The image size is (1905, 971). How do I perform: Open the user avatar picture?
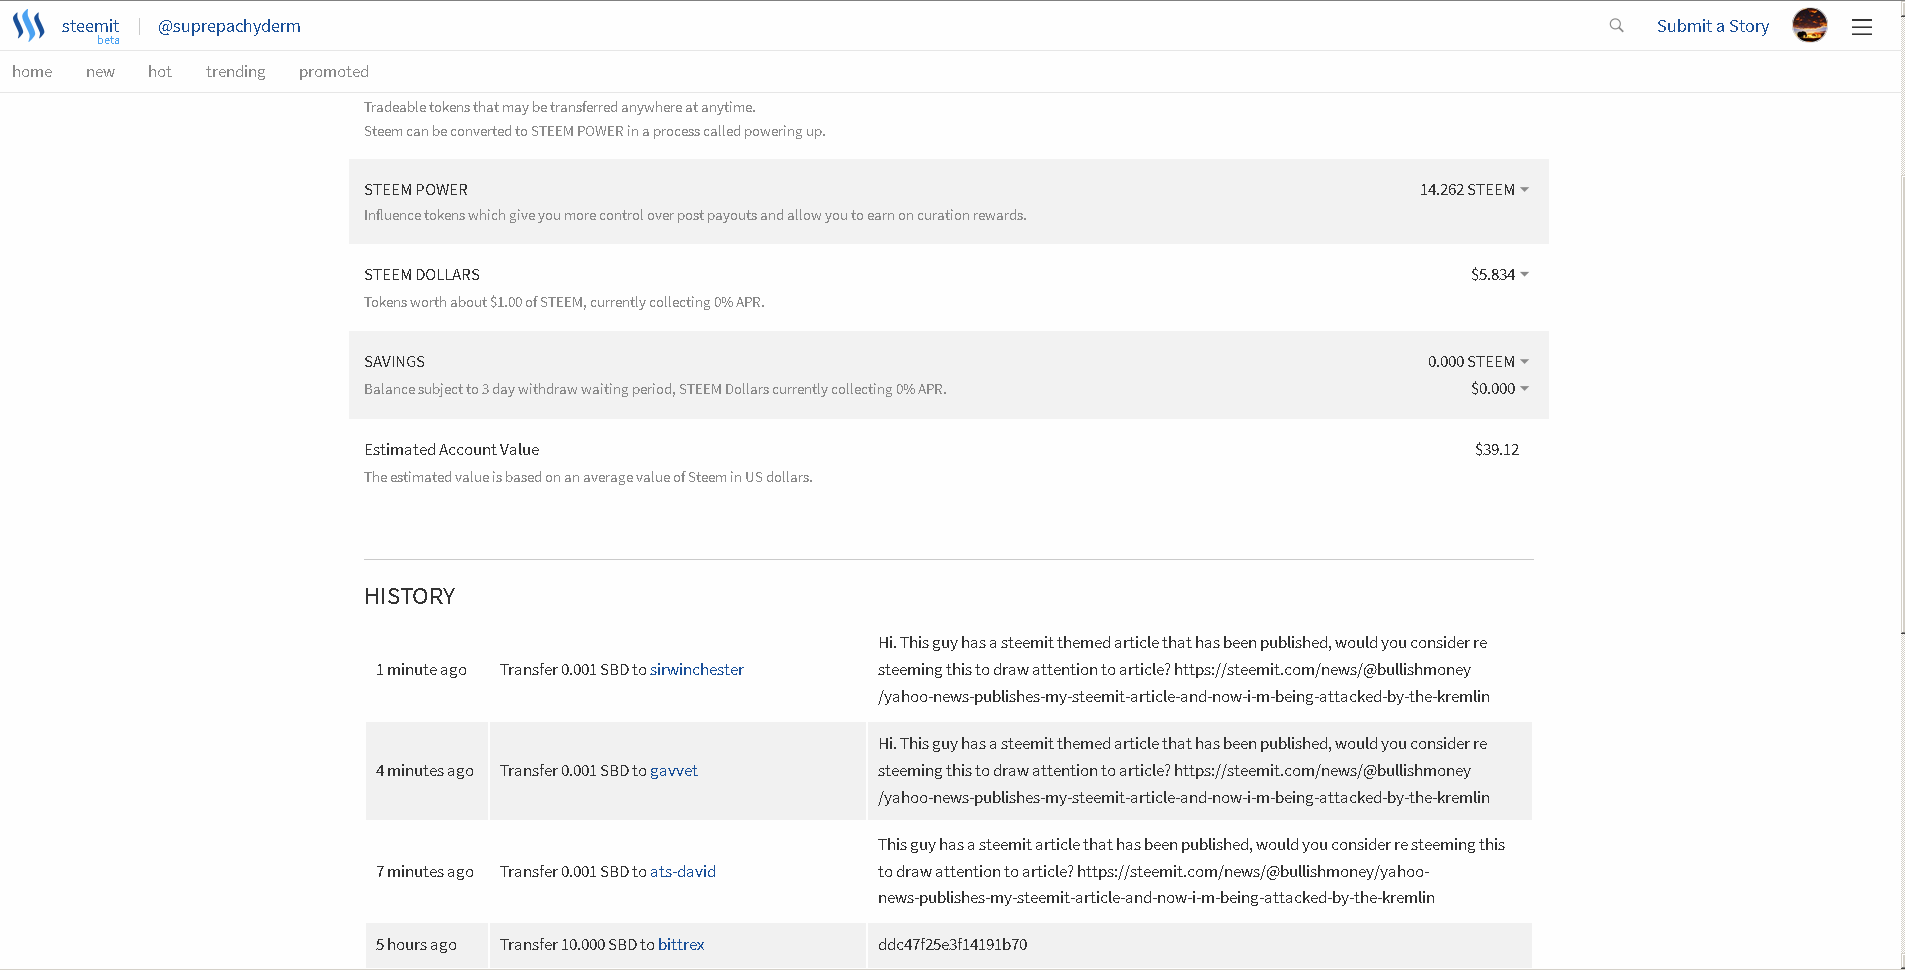(x=1809, y=25)
